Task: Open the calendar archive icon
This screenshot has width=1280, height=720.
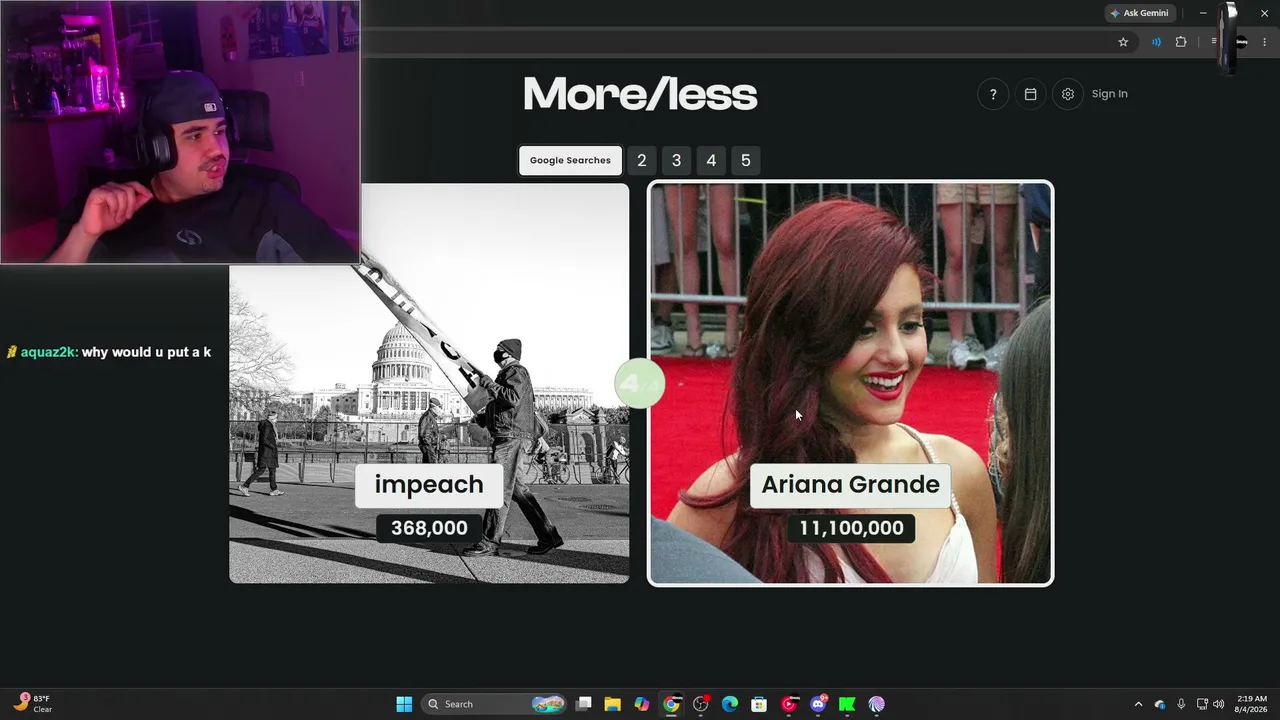Action: [1030, 94]
